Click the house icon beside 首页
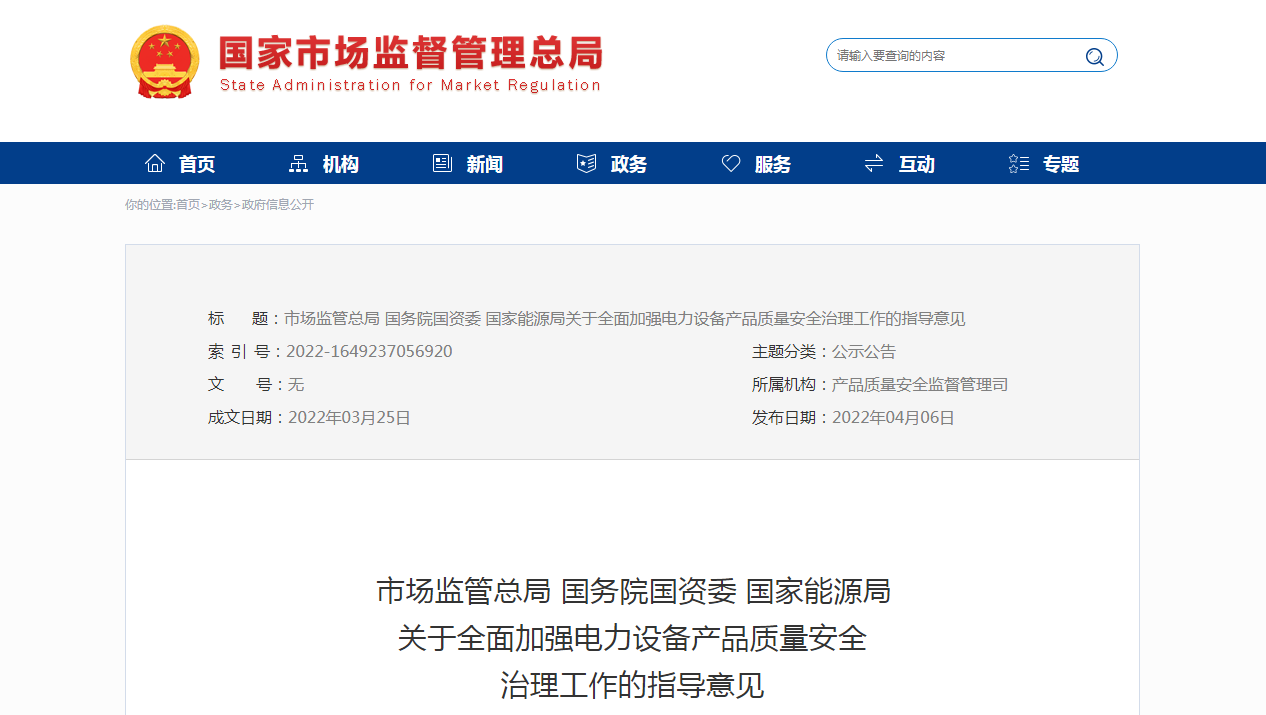This screenshot has width=1266, height=715. (155, 163)
